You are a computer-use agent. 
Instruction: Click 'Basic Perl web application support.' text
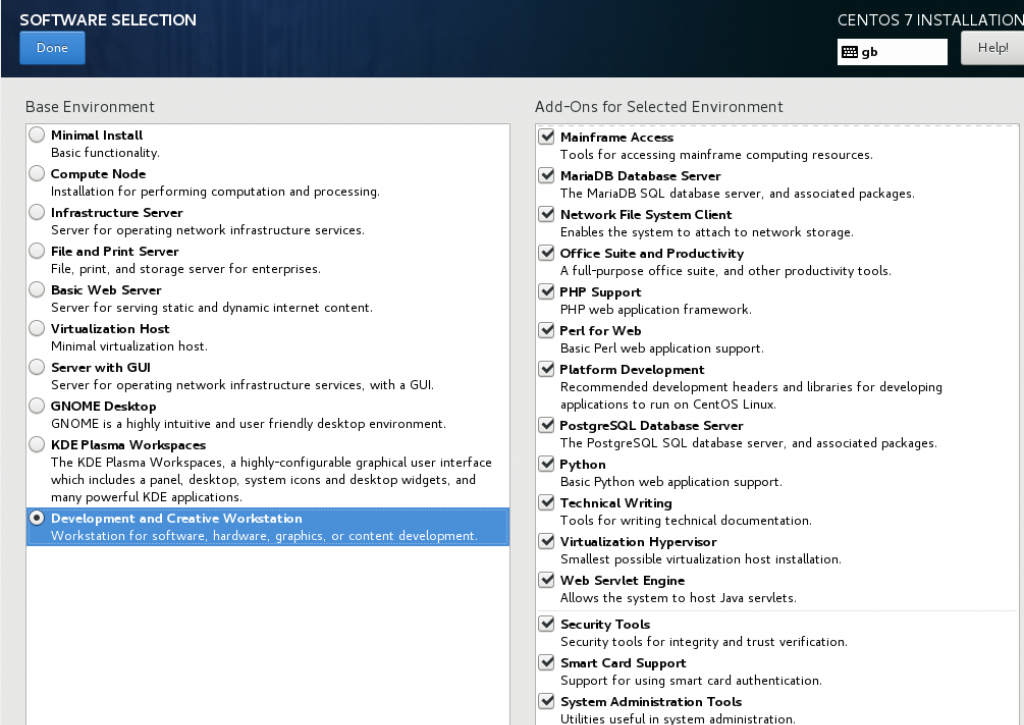662,348
